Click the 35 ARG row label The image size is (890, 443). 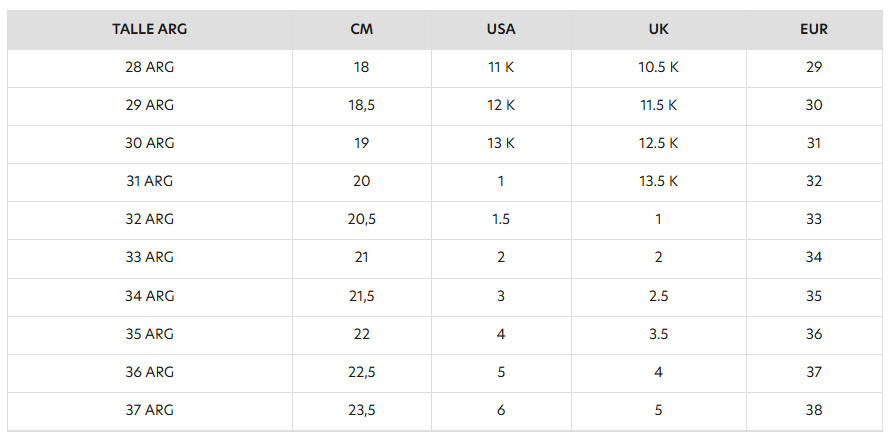point(150,334)
